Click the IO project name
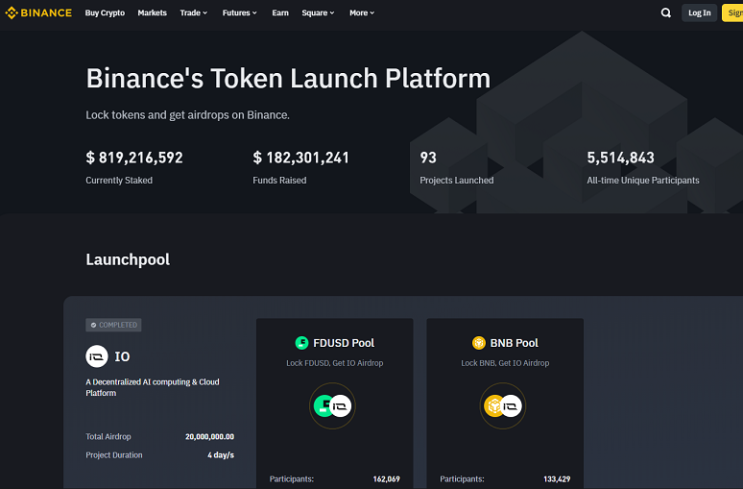743x489 pixels. 122,356
